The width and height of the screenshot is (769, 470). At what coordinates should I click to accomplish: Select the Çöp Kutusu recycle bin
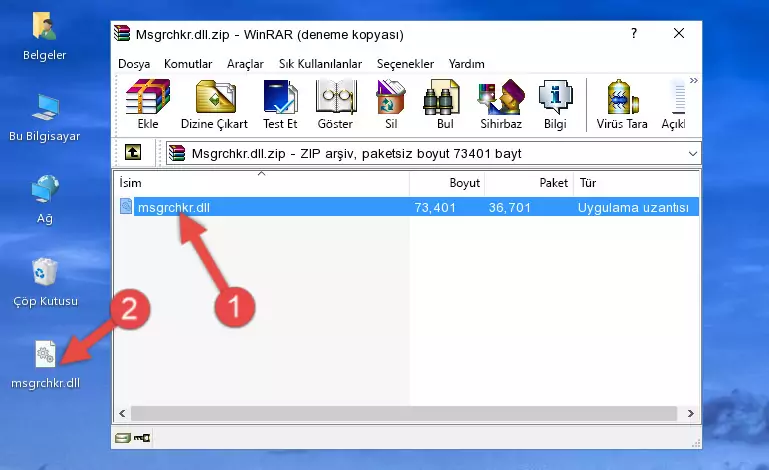point(45,282)
